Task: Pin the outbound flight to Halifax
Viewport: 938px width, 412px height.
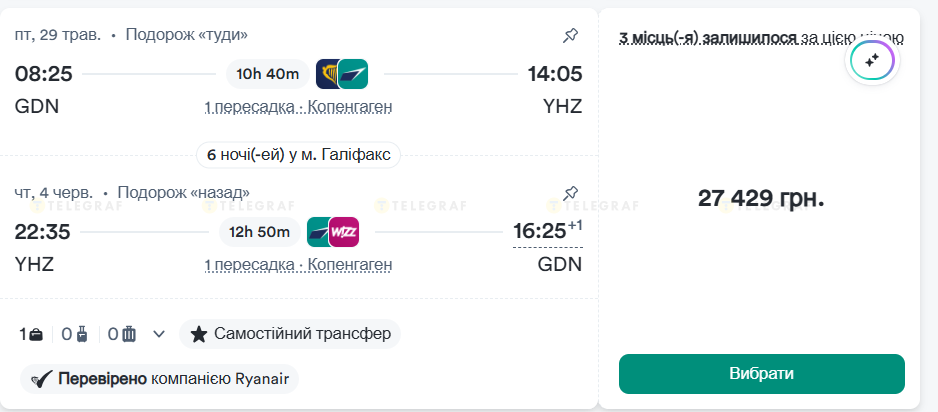Action: [570, 36]
